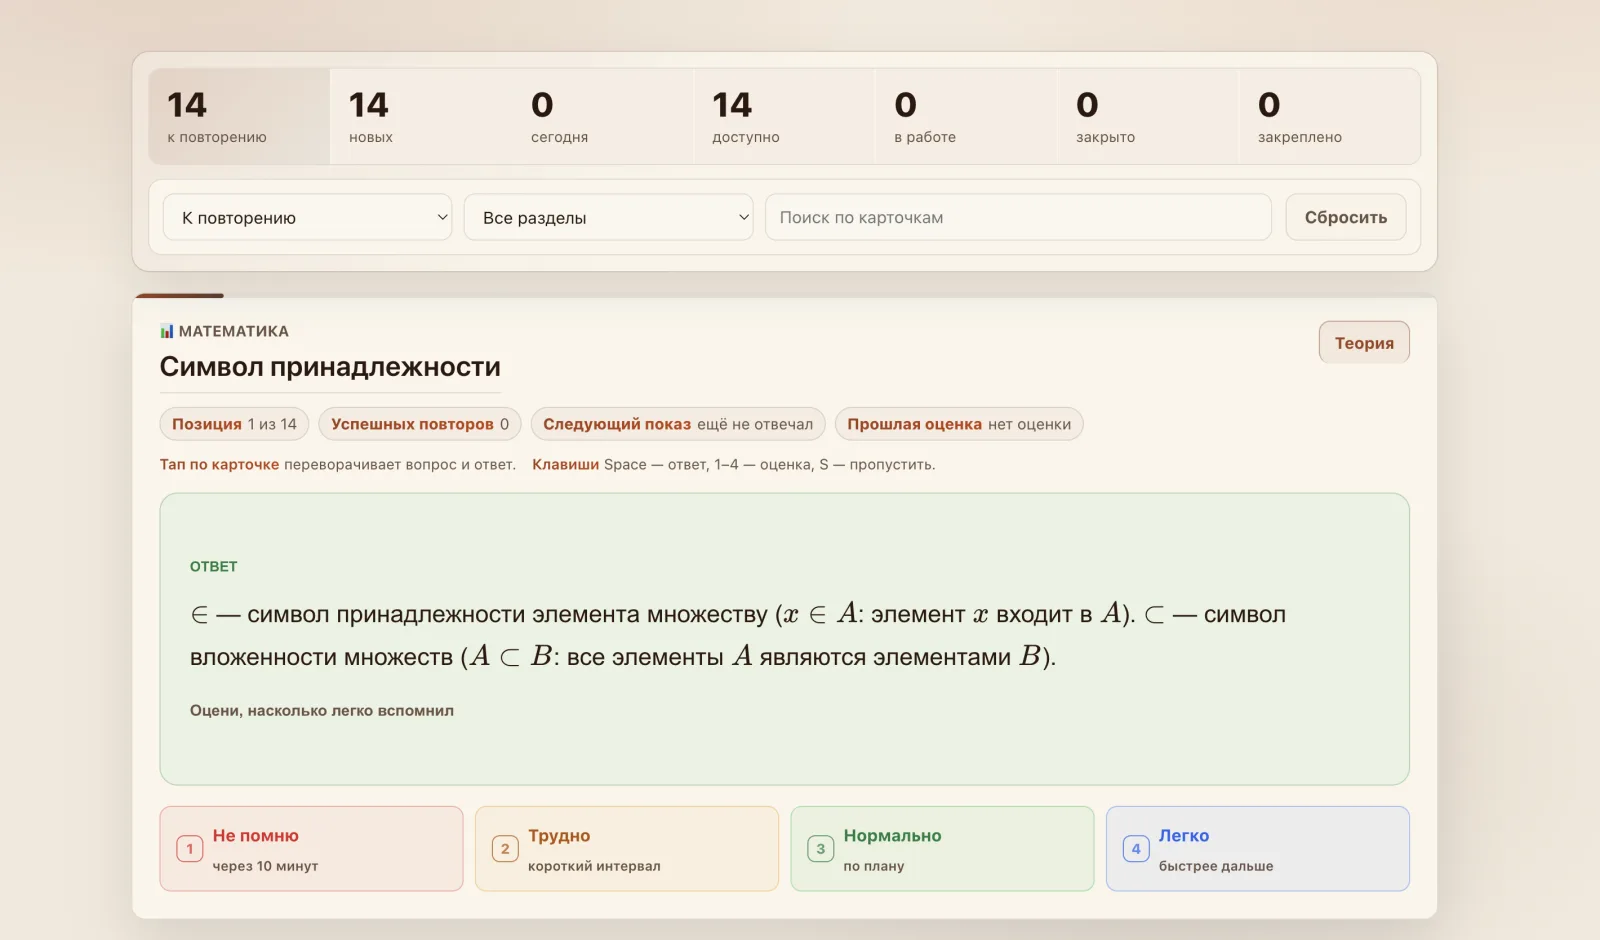1600x940 pixels.
Task: Rate the card as Трудно
Action: [x=627, y=849]
